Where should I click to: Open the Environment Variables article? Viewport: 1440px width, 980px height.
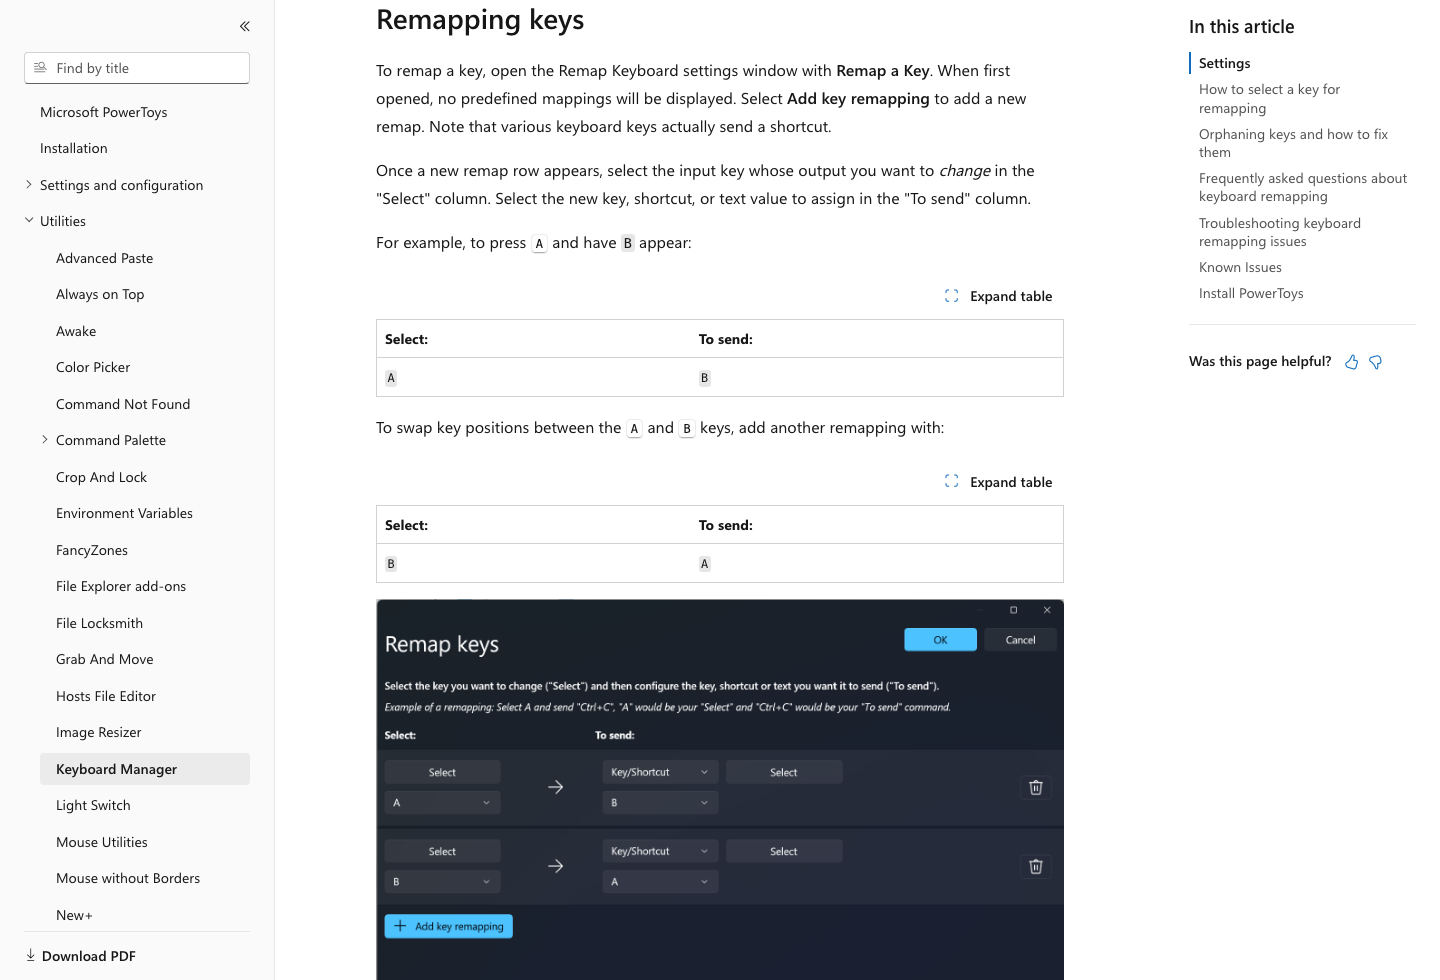[124, 513]
